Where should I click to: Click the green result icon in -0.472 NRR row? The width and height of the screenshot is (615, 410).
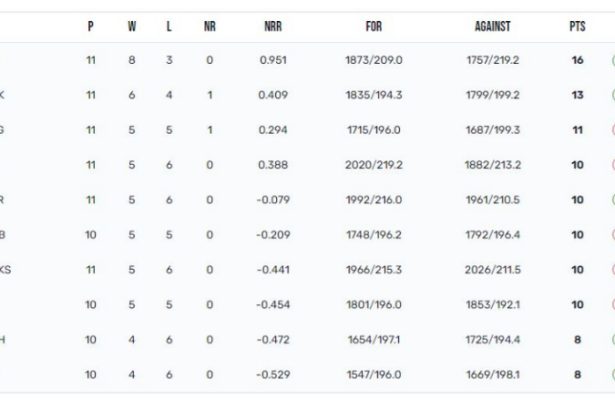tap(613, 340)
